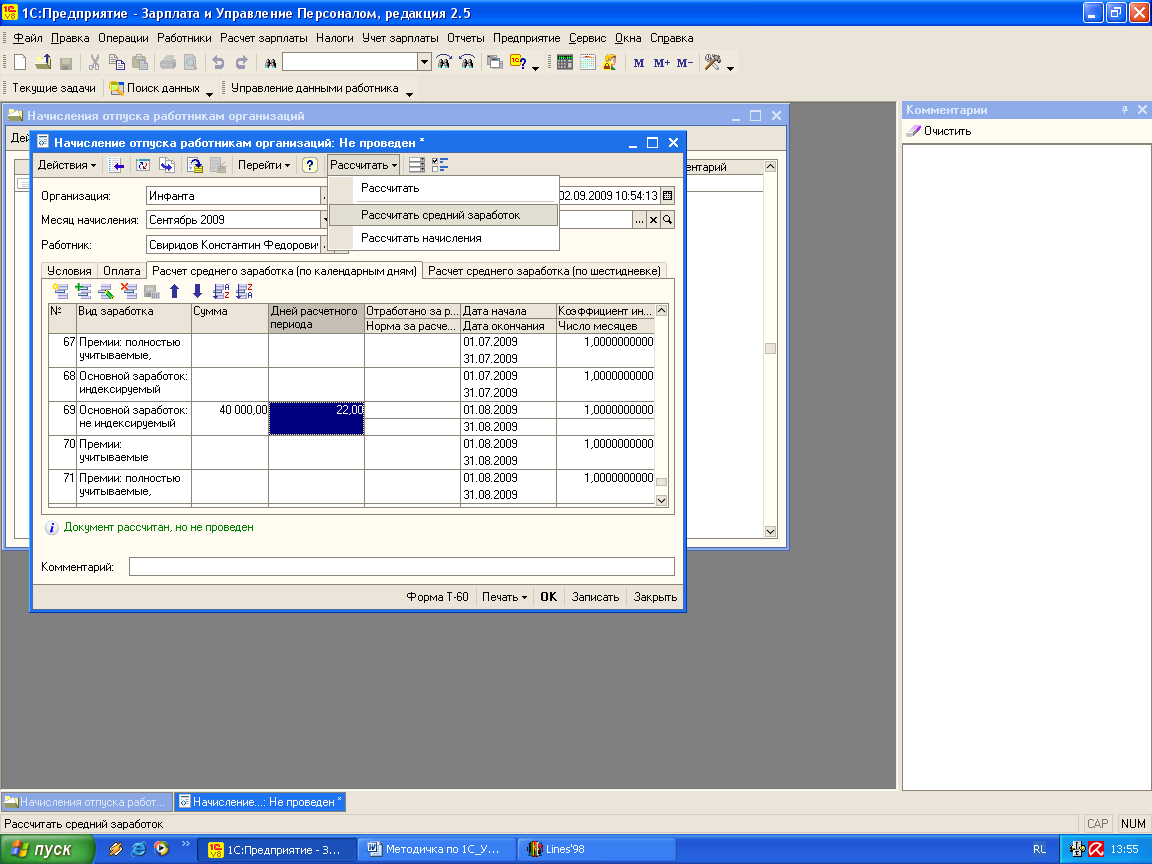Click the table's vertical scrollbar down arrow
The image size is (1152, 864).
[661, 500]
